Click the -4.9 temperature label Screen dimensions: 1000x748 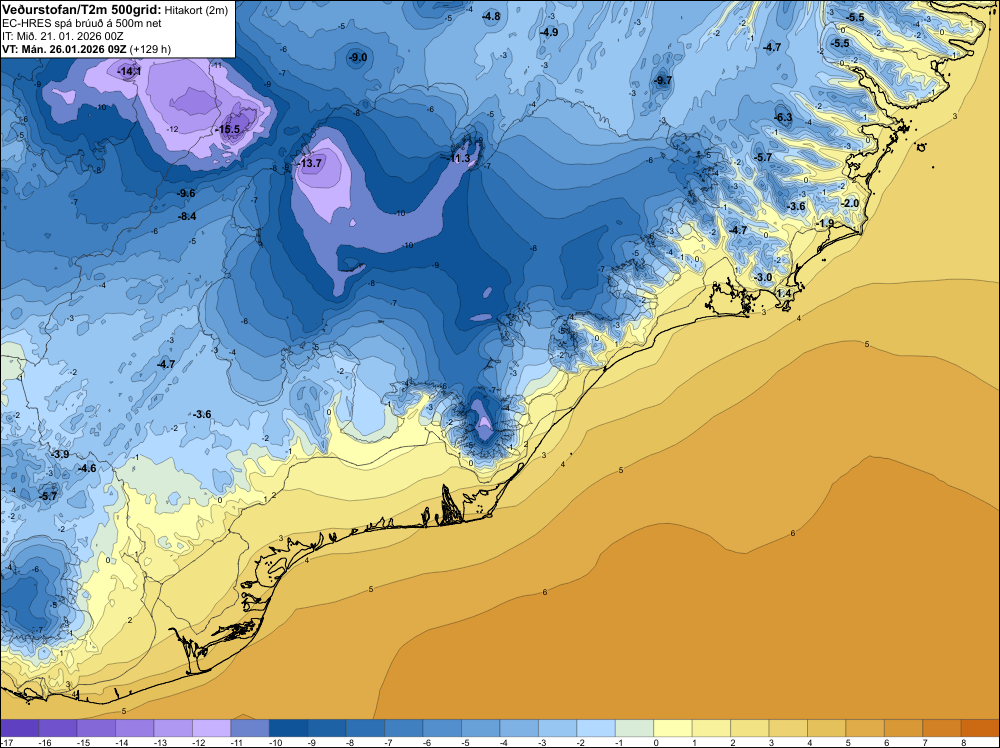point(548,32)
